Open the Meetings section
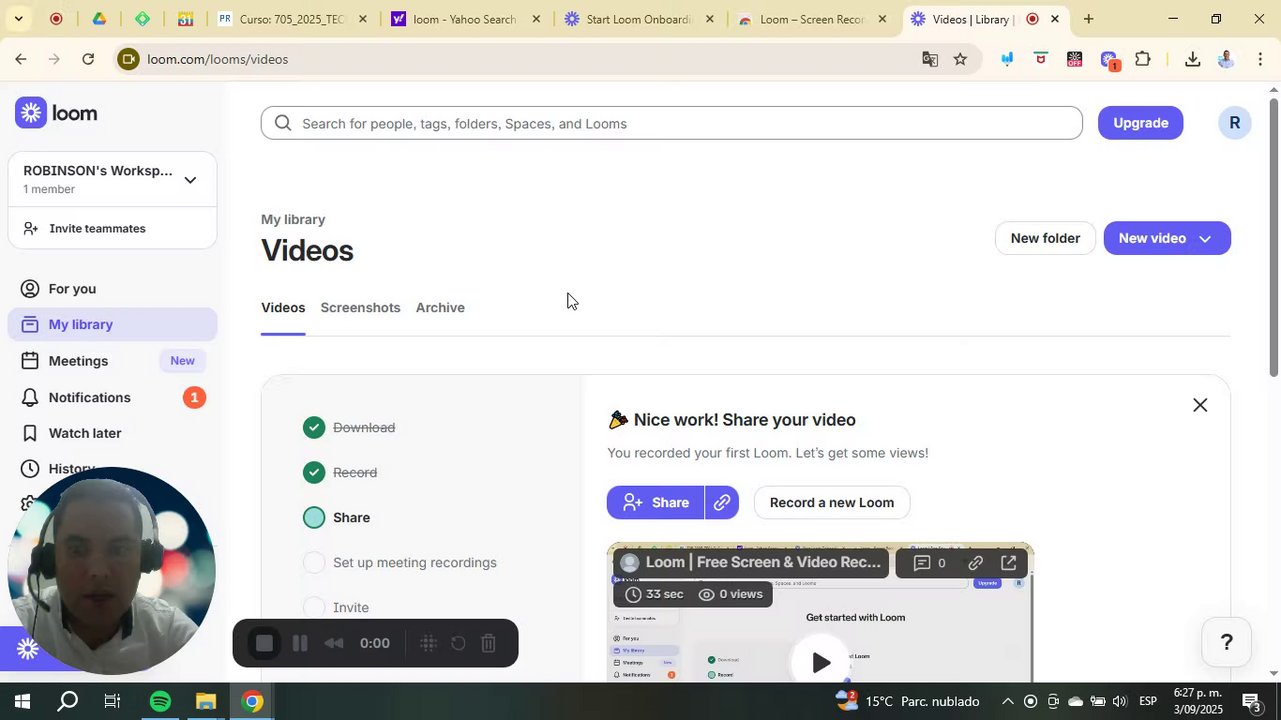Viewport: 1281px width, 720px height. point(78,361)
